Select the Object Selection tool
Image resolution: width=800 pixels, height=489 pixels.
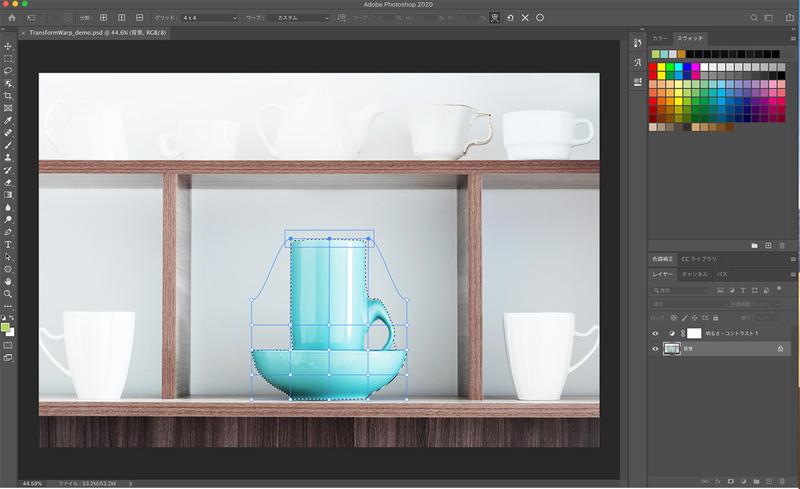(x=8, y=83)
